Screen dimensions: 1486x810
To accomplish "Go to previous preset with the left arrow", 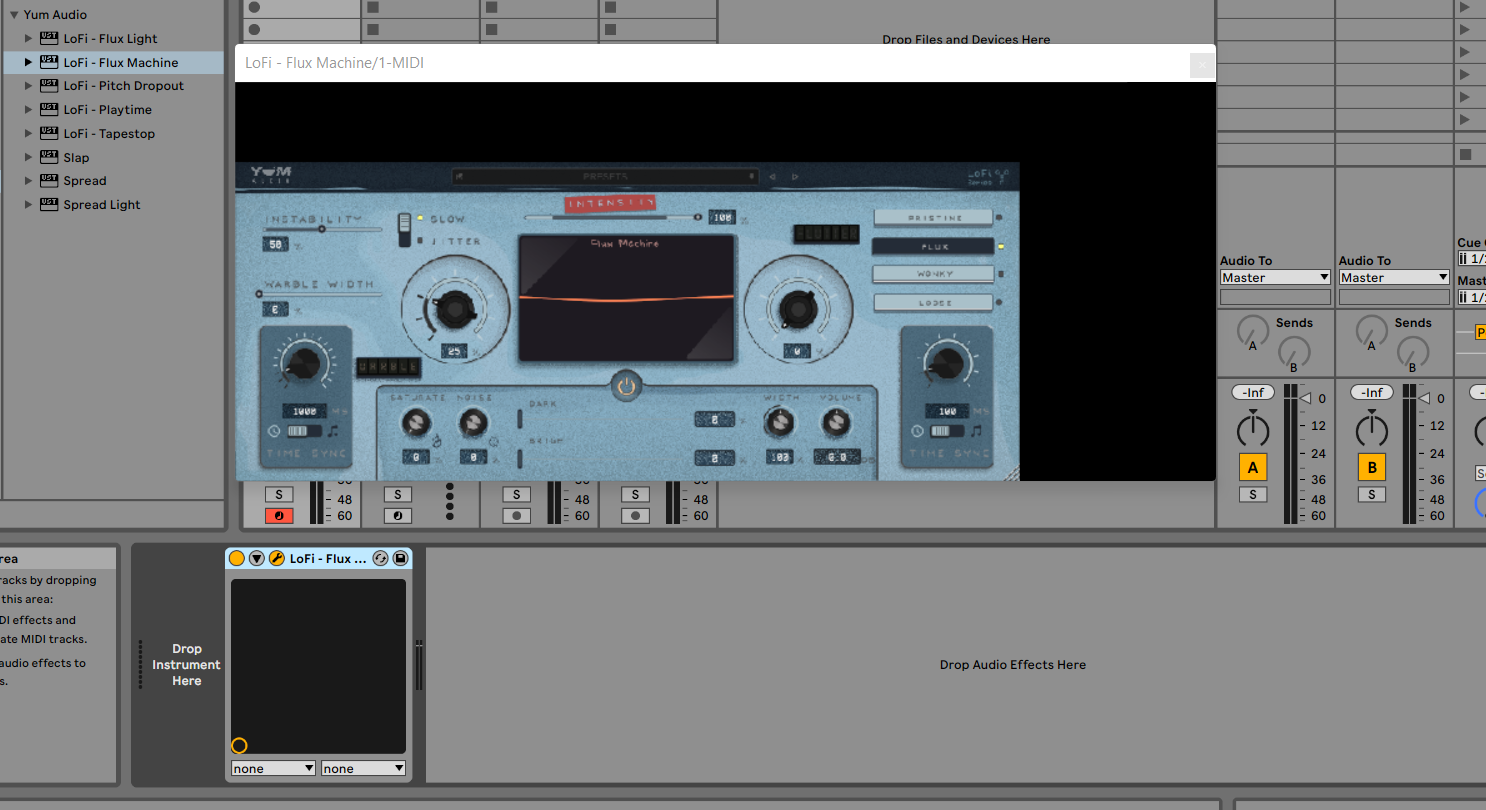I will click(x=772, y=177).
